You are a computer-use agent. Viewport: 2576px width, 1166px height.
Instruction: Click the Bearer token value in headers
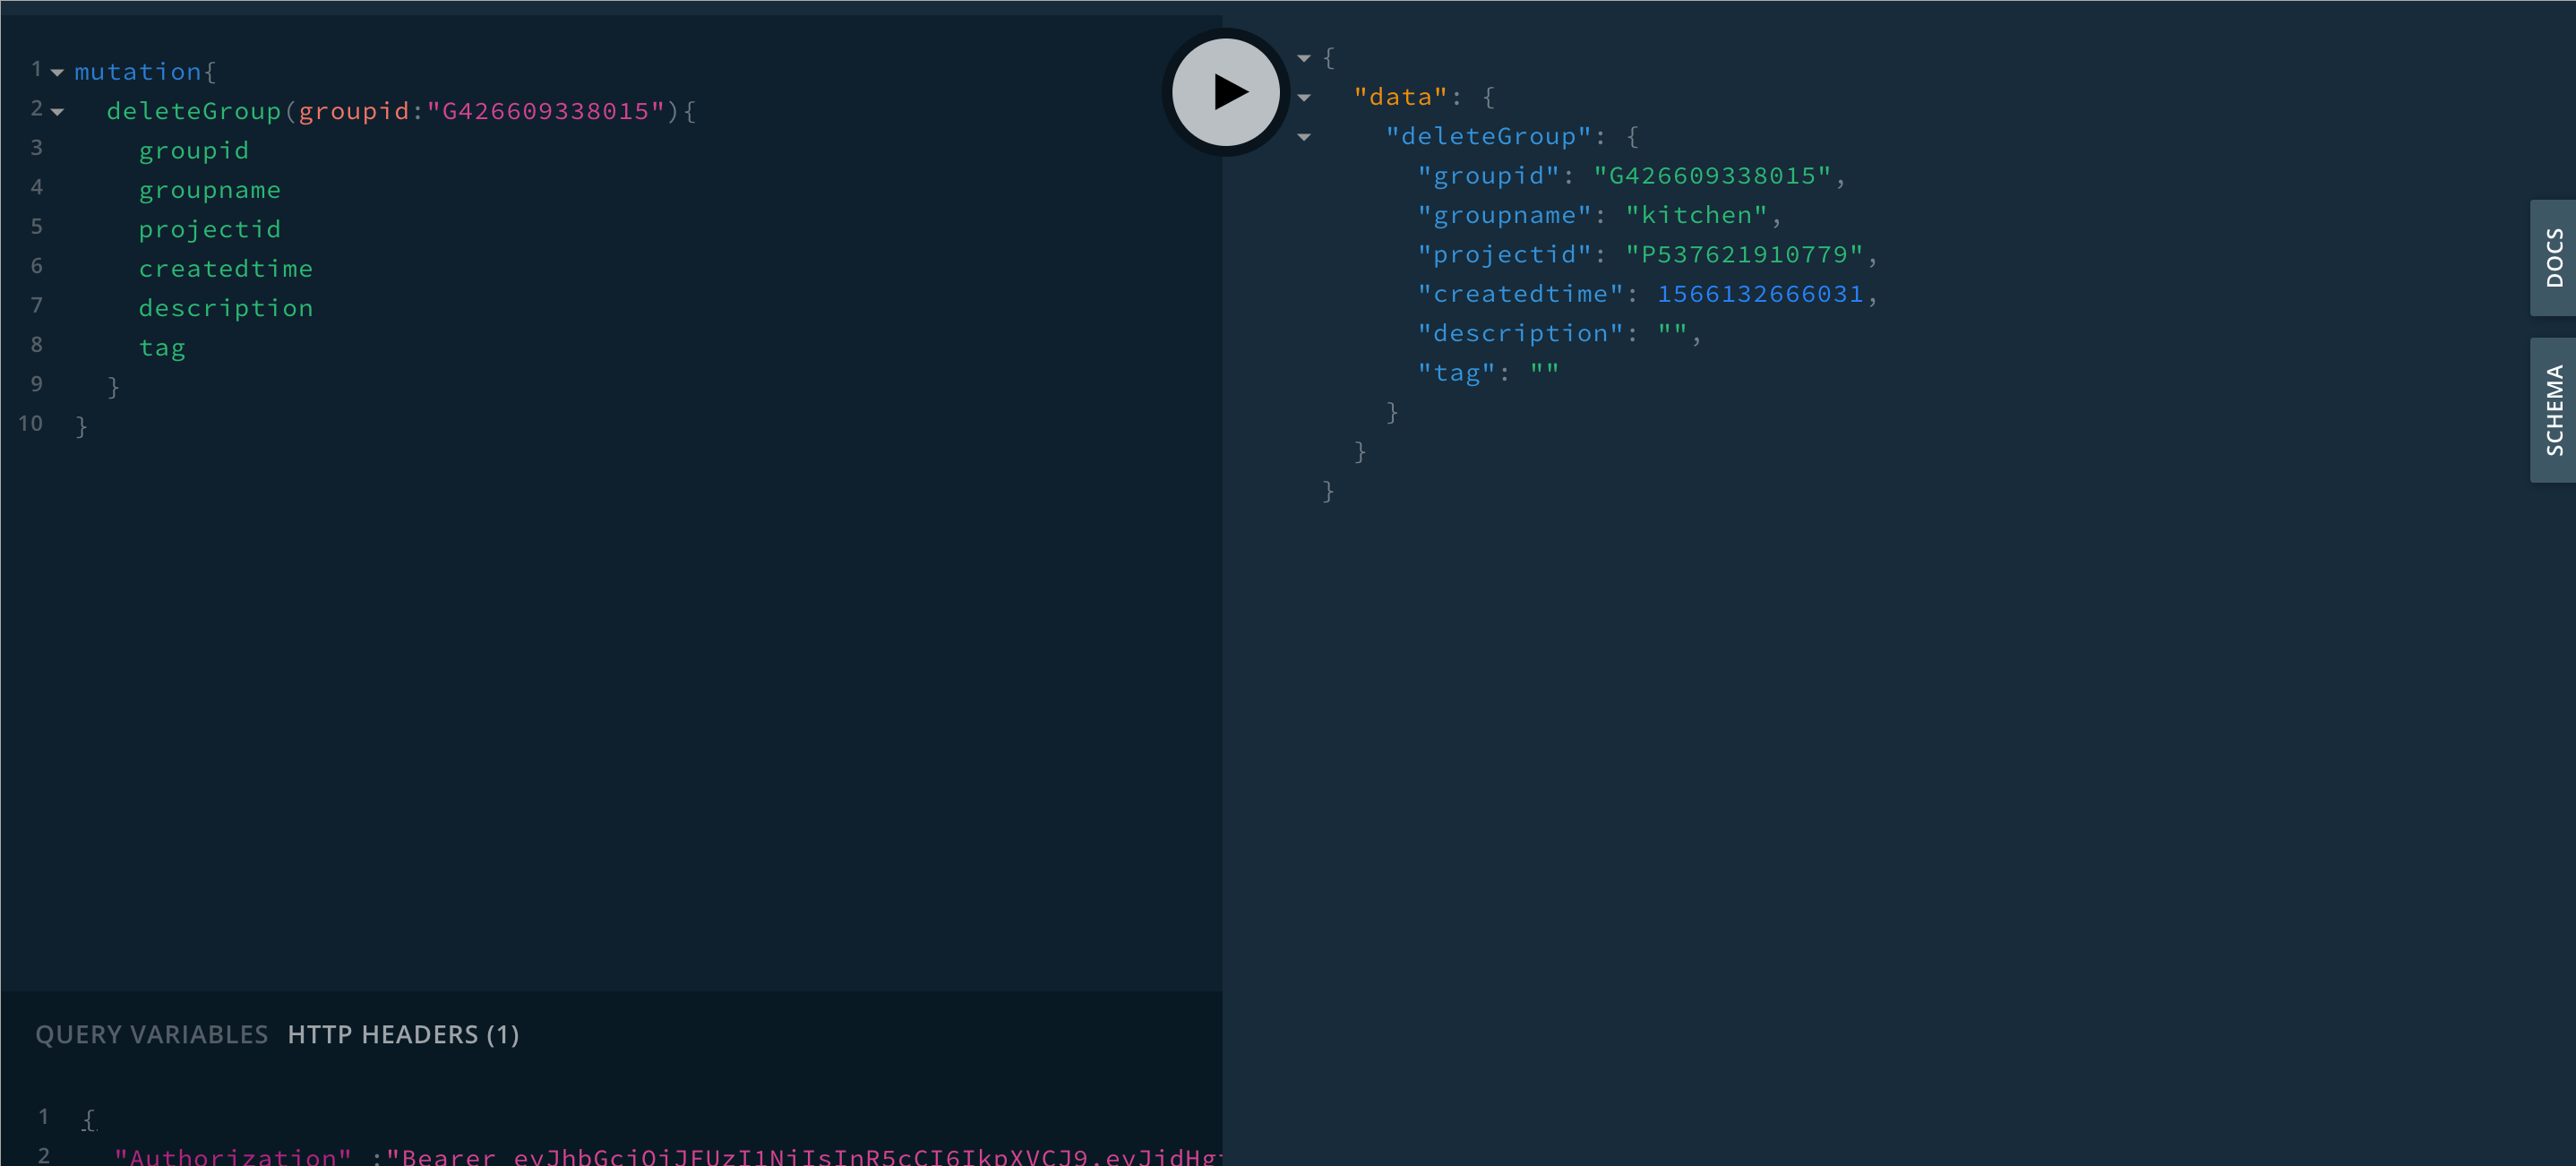pos(804,1157)
